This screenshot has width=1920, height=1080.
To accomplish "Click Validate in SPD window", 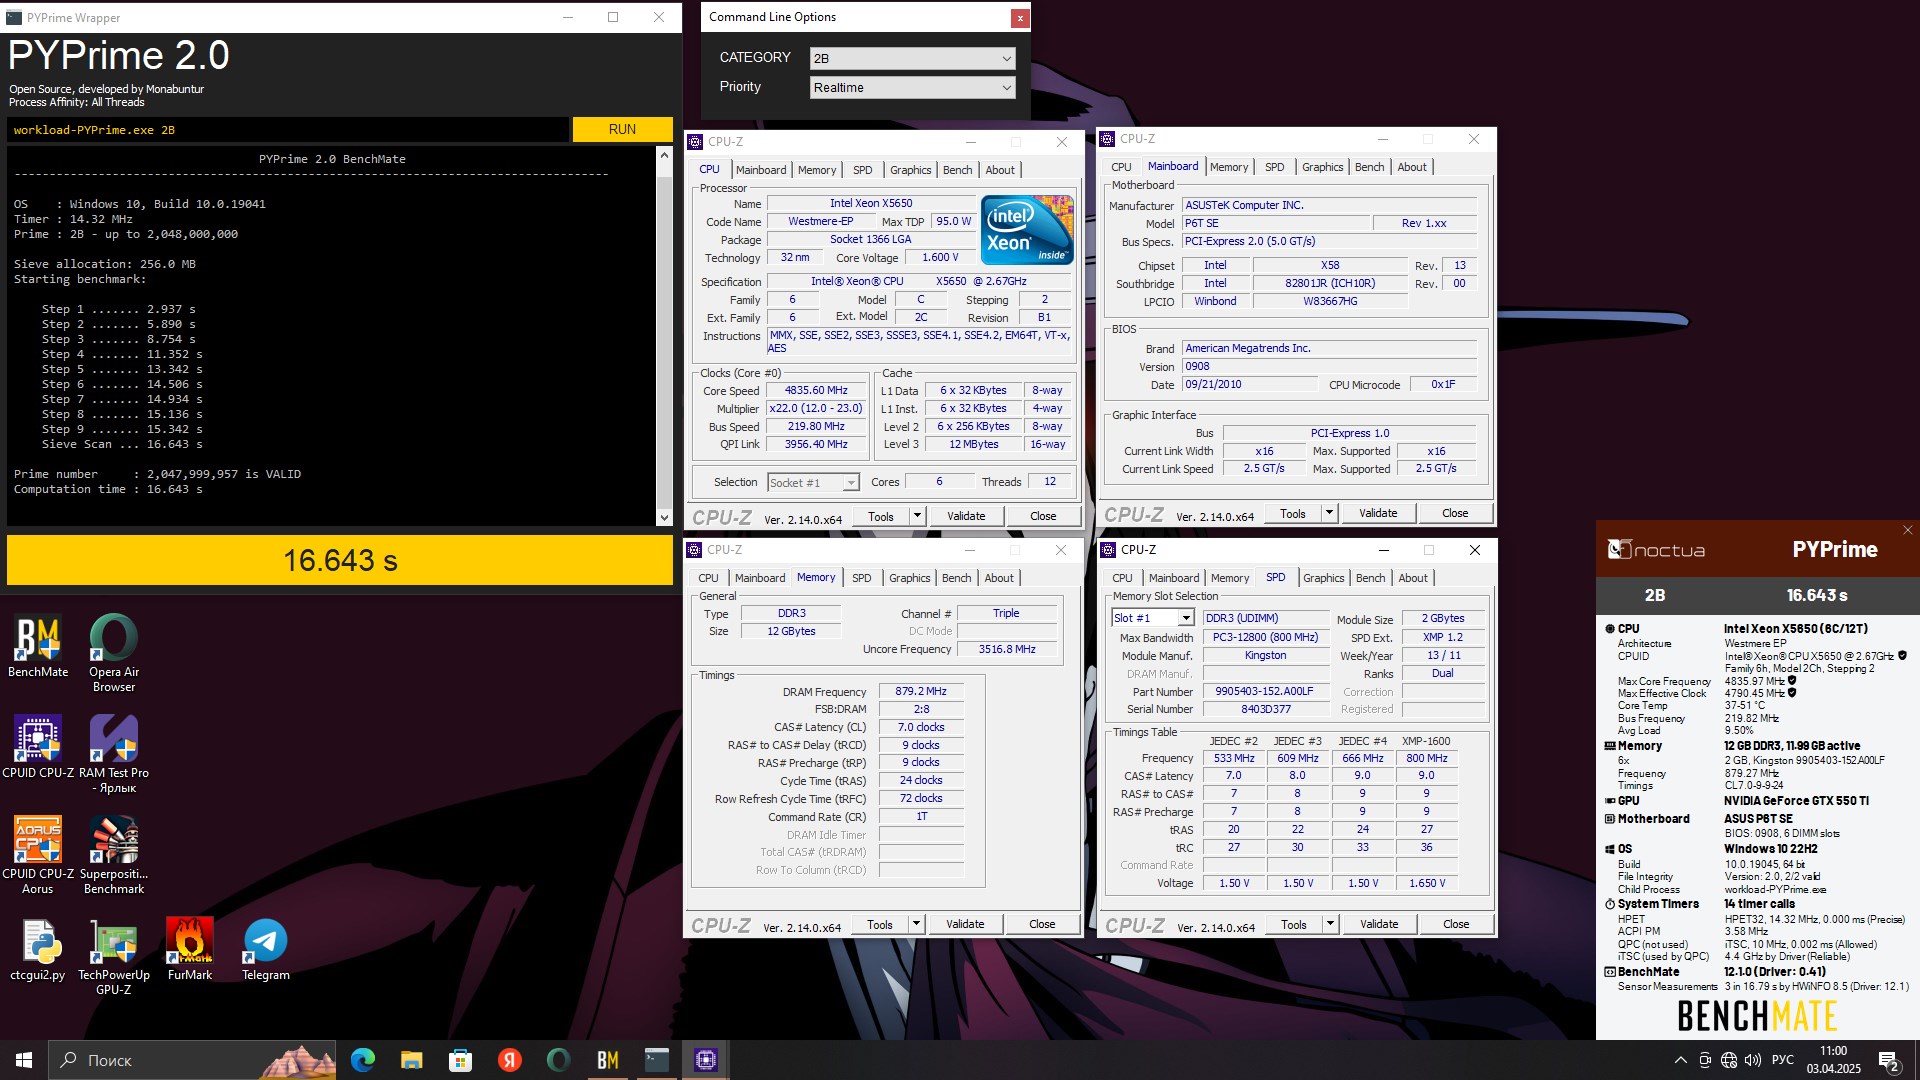I will 1379,924.
